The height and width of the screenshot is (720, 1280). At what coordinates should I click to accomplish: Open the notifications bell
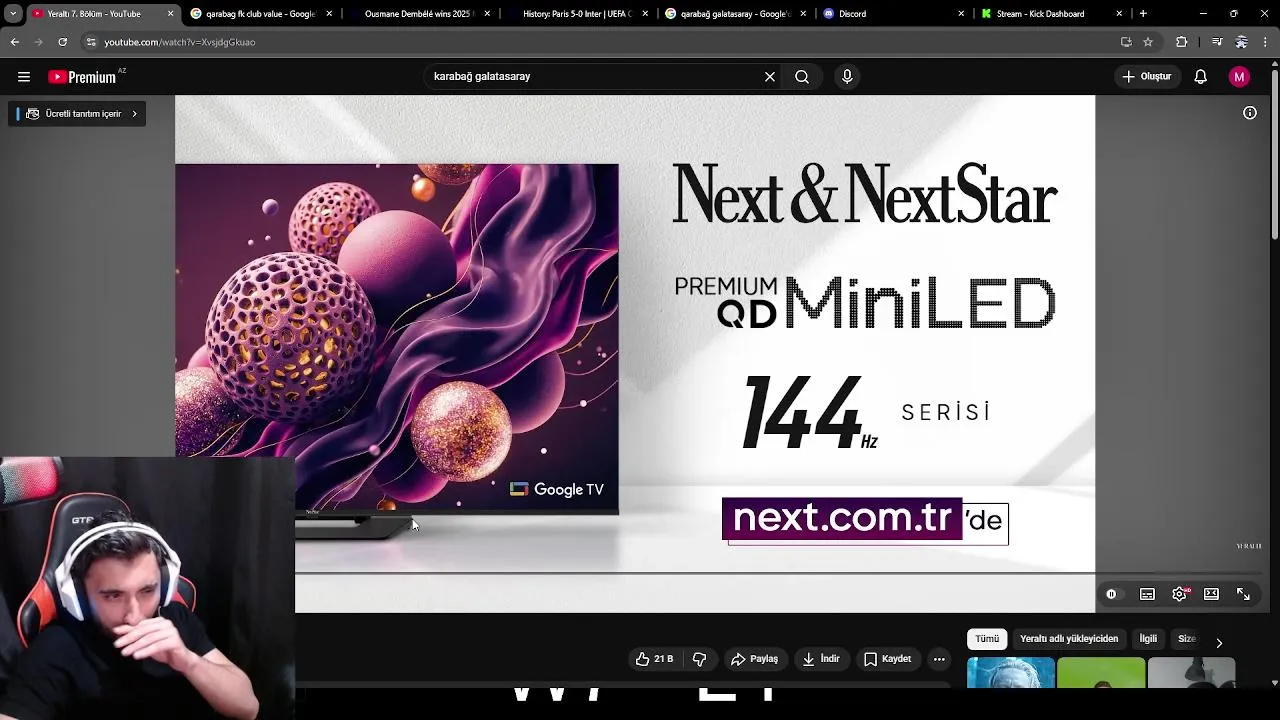(1201, 77)
